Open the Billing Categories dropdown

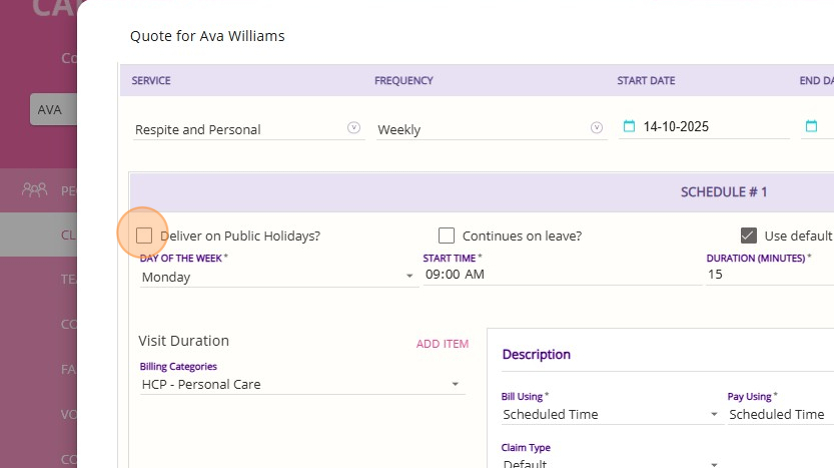coord(455,385)
